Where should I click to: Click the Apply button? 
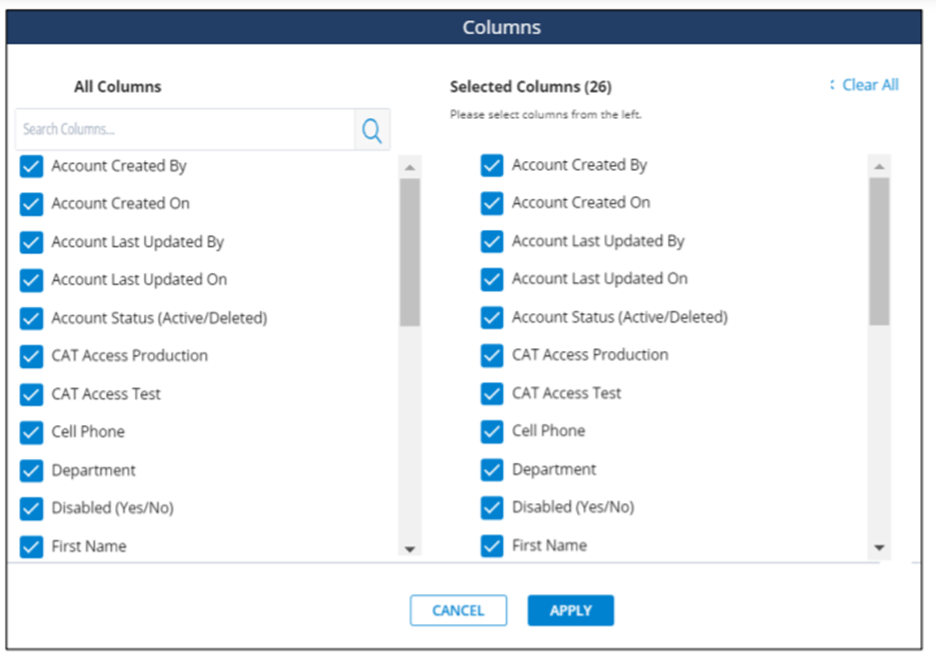[570, 610]
